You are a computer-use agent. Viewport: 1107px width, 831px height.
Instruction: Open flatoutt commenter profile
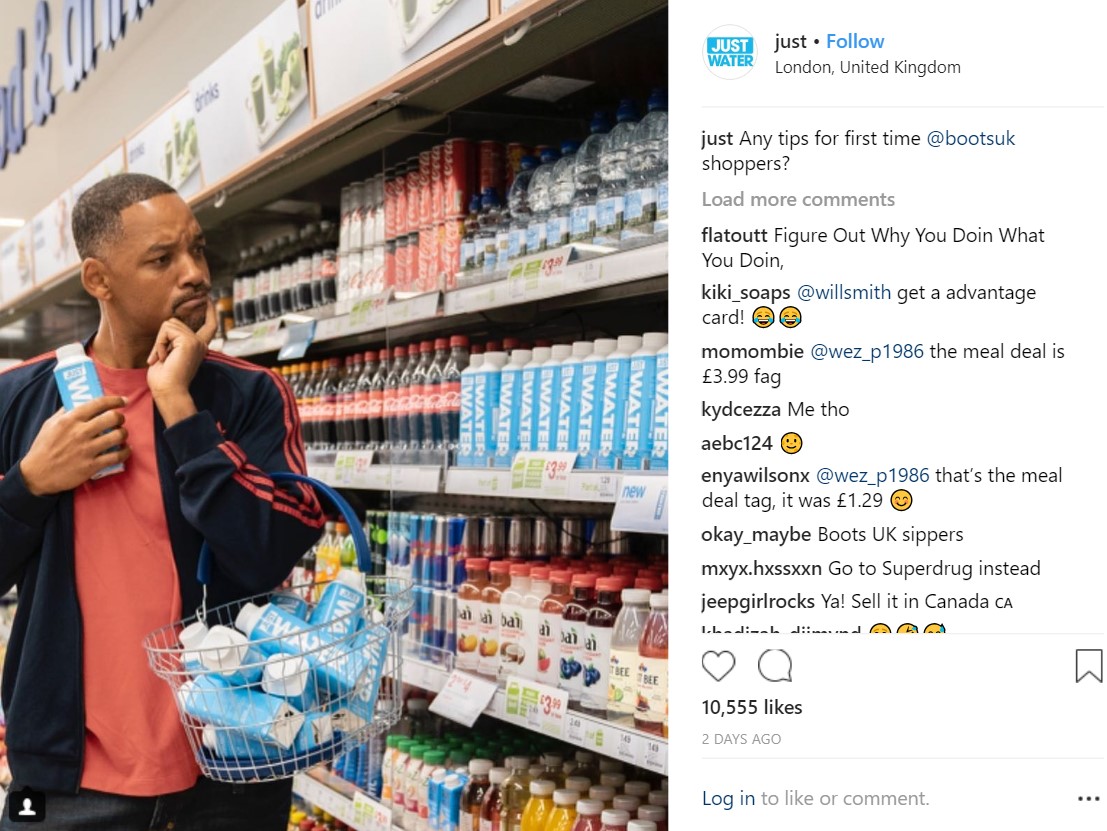(x=734, y=235)
